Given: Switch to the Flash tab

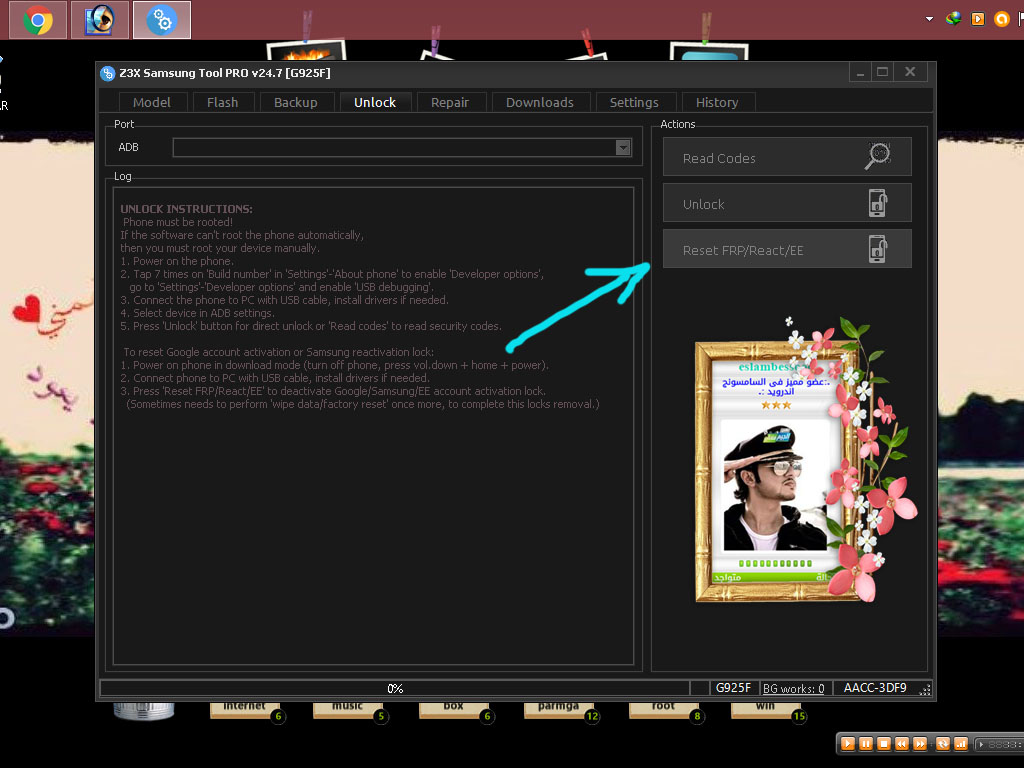Looking at the screenshot, I should tap(223, 103).
